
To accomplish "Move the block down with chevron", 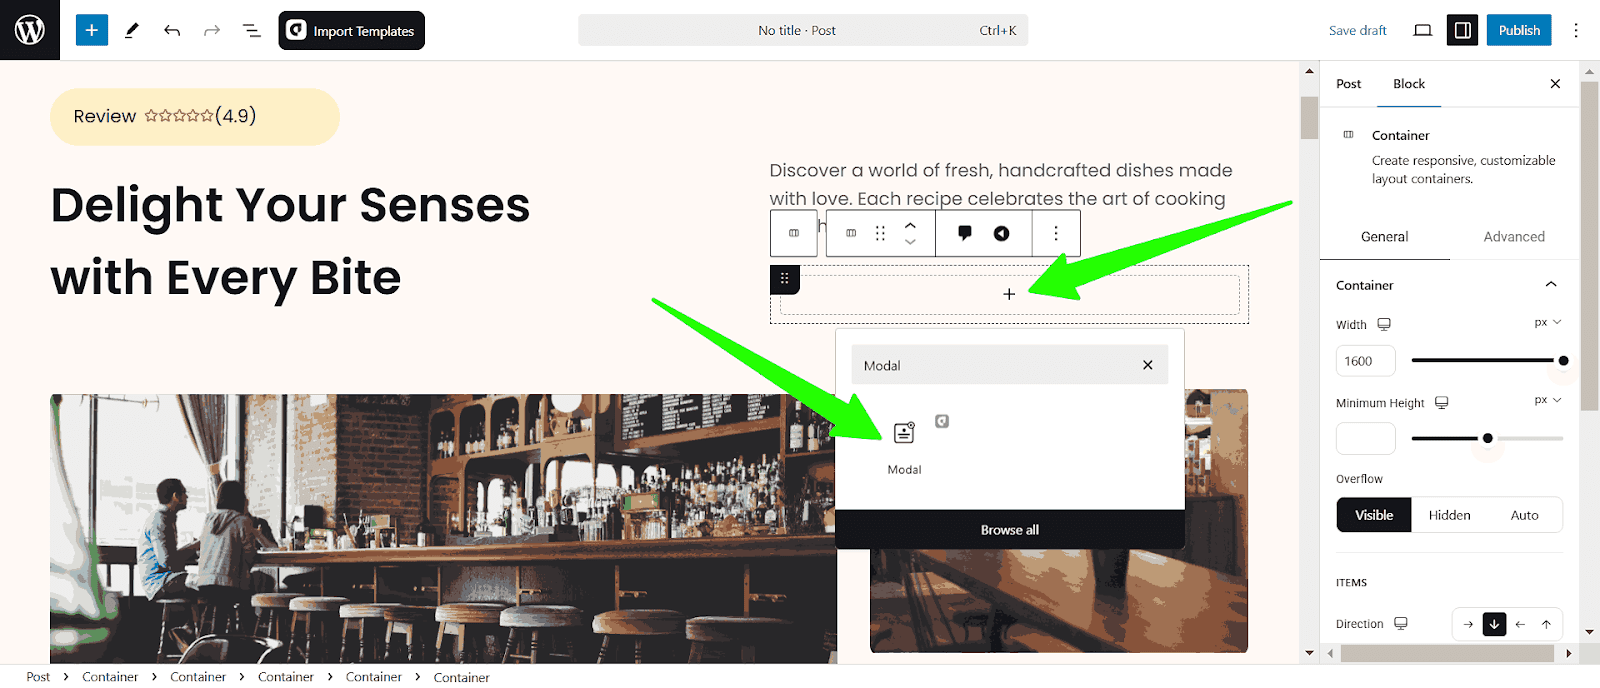I will point(910,242).
